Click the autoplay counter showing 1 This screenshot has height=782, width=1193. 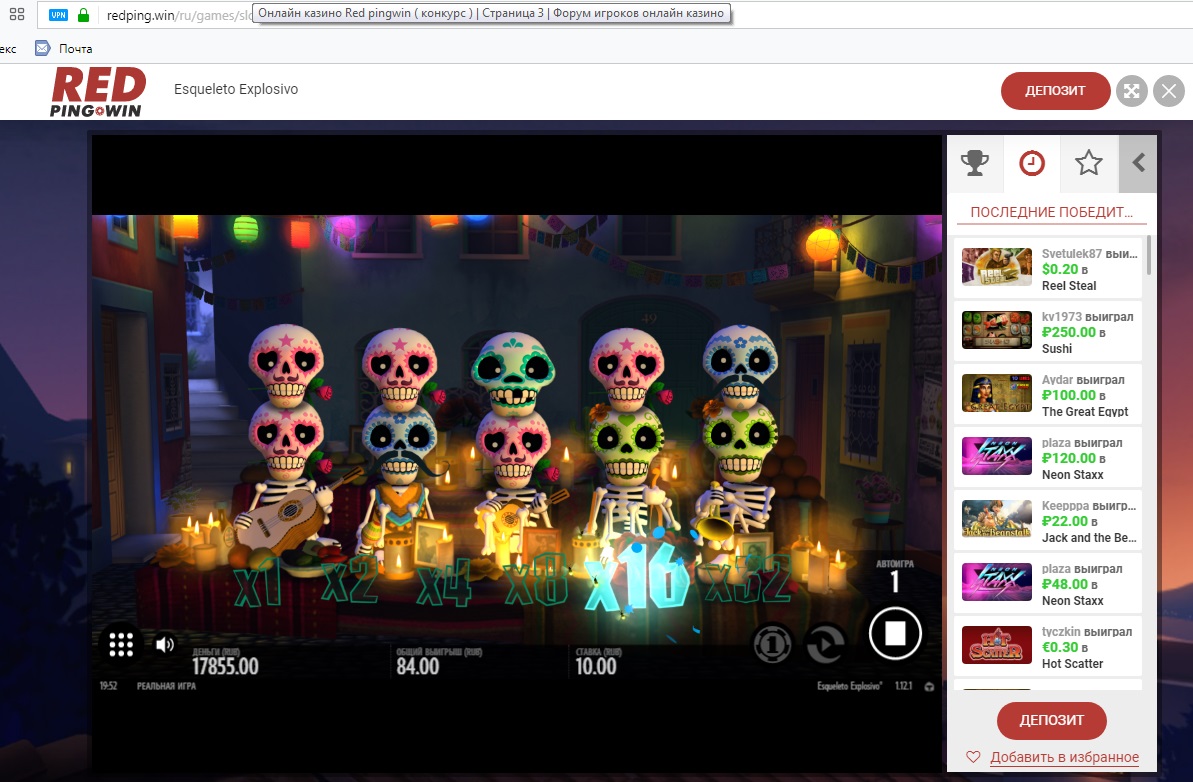tap(895, 583)
